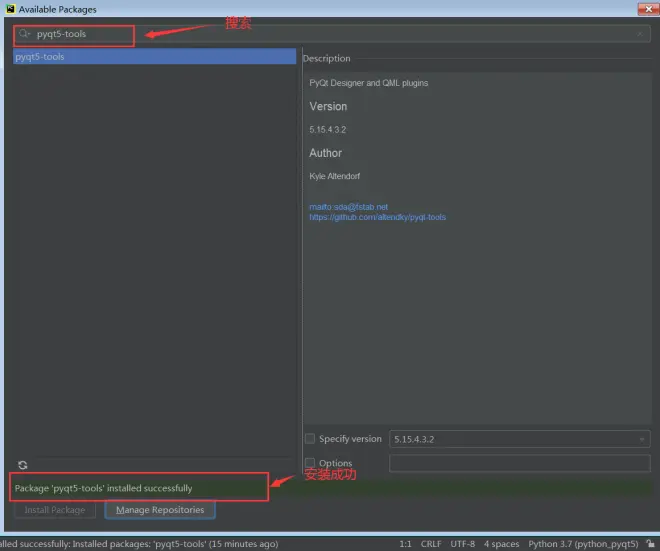Click the reload packages list icon
Image resolution: width=660 pixels, height=551 pixels.
click(23, 465)
